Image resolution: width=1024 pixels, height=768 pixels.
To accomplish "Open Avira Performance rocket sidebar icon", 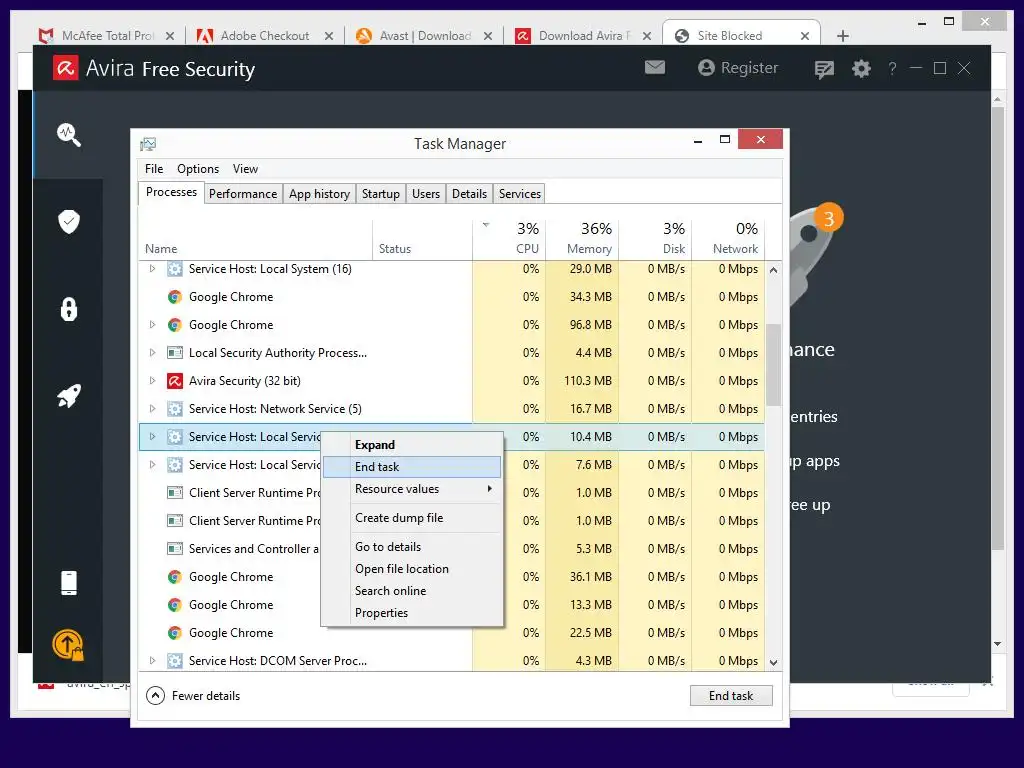I will [x=69, y=395].
